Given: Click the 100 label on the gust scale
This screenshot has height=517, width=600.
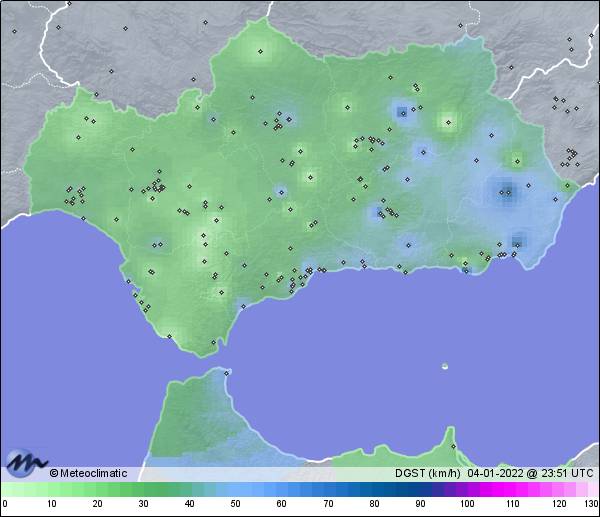Looking at the screenshot, I should coord(466,504).
